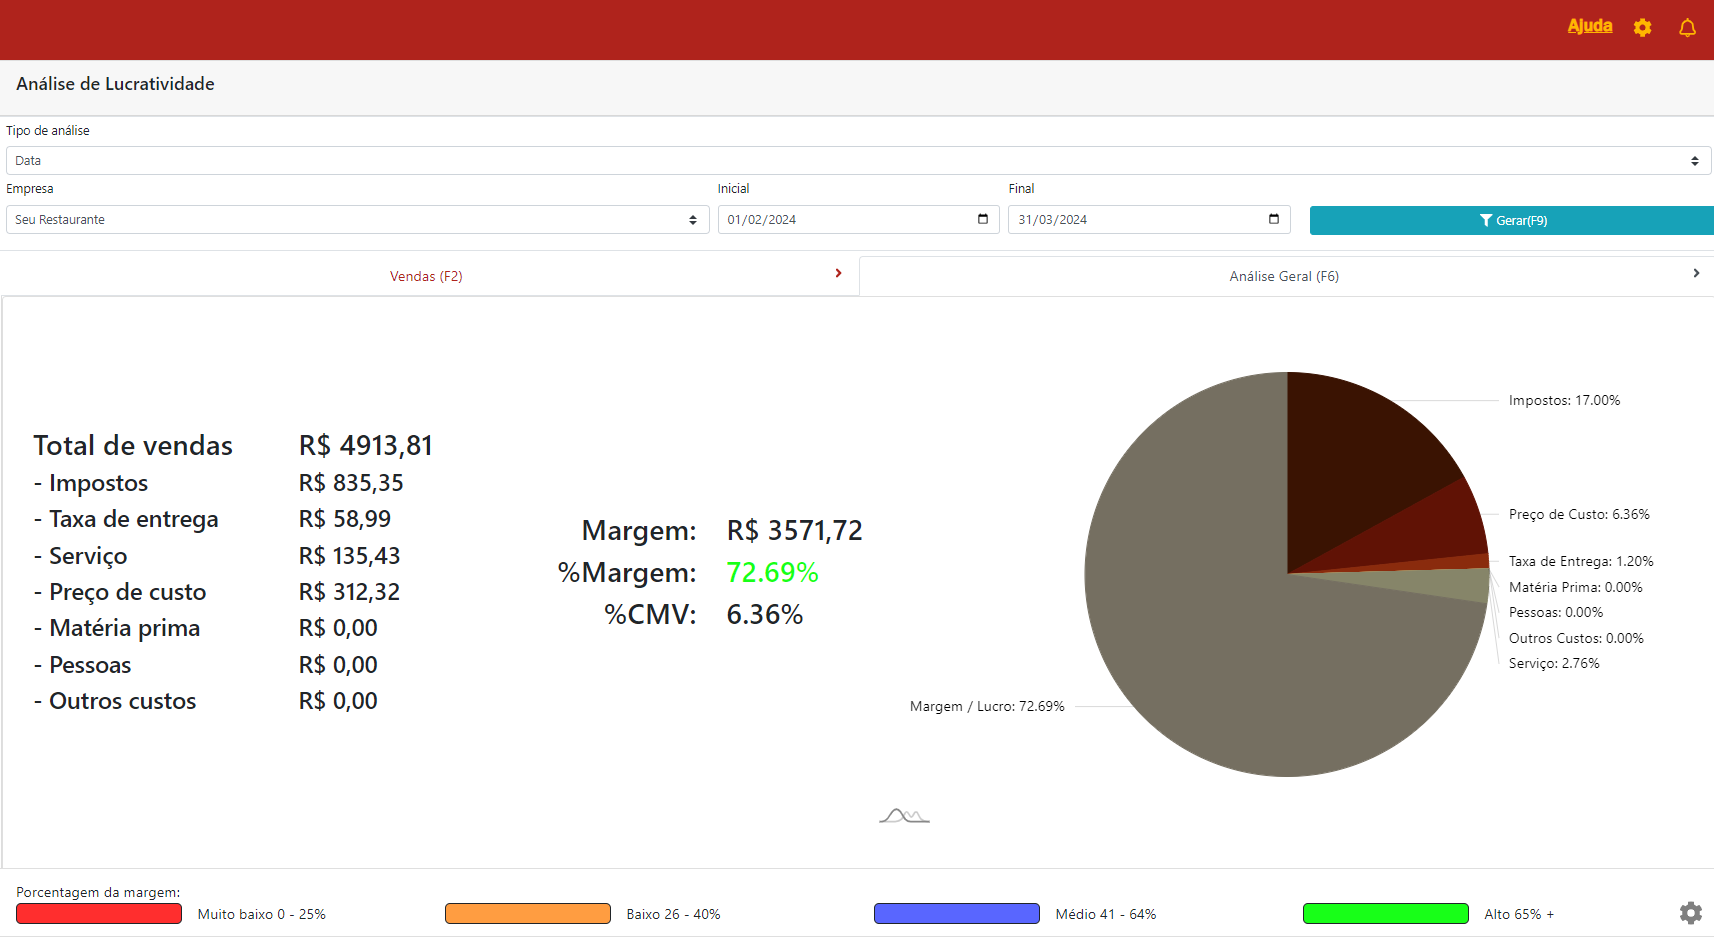Expand the Tipo de análise dropdown
This screenshot has width=1714, height=939.
click(857, 161)
